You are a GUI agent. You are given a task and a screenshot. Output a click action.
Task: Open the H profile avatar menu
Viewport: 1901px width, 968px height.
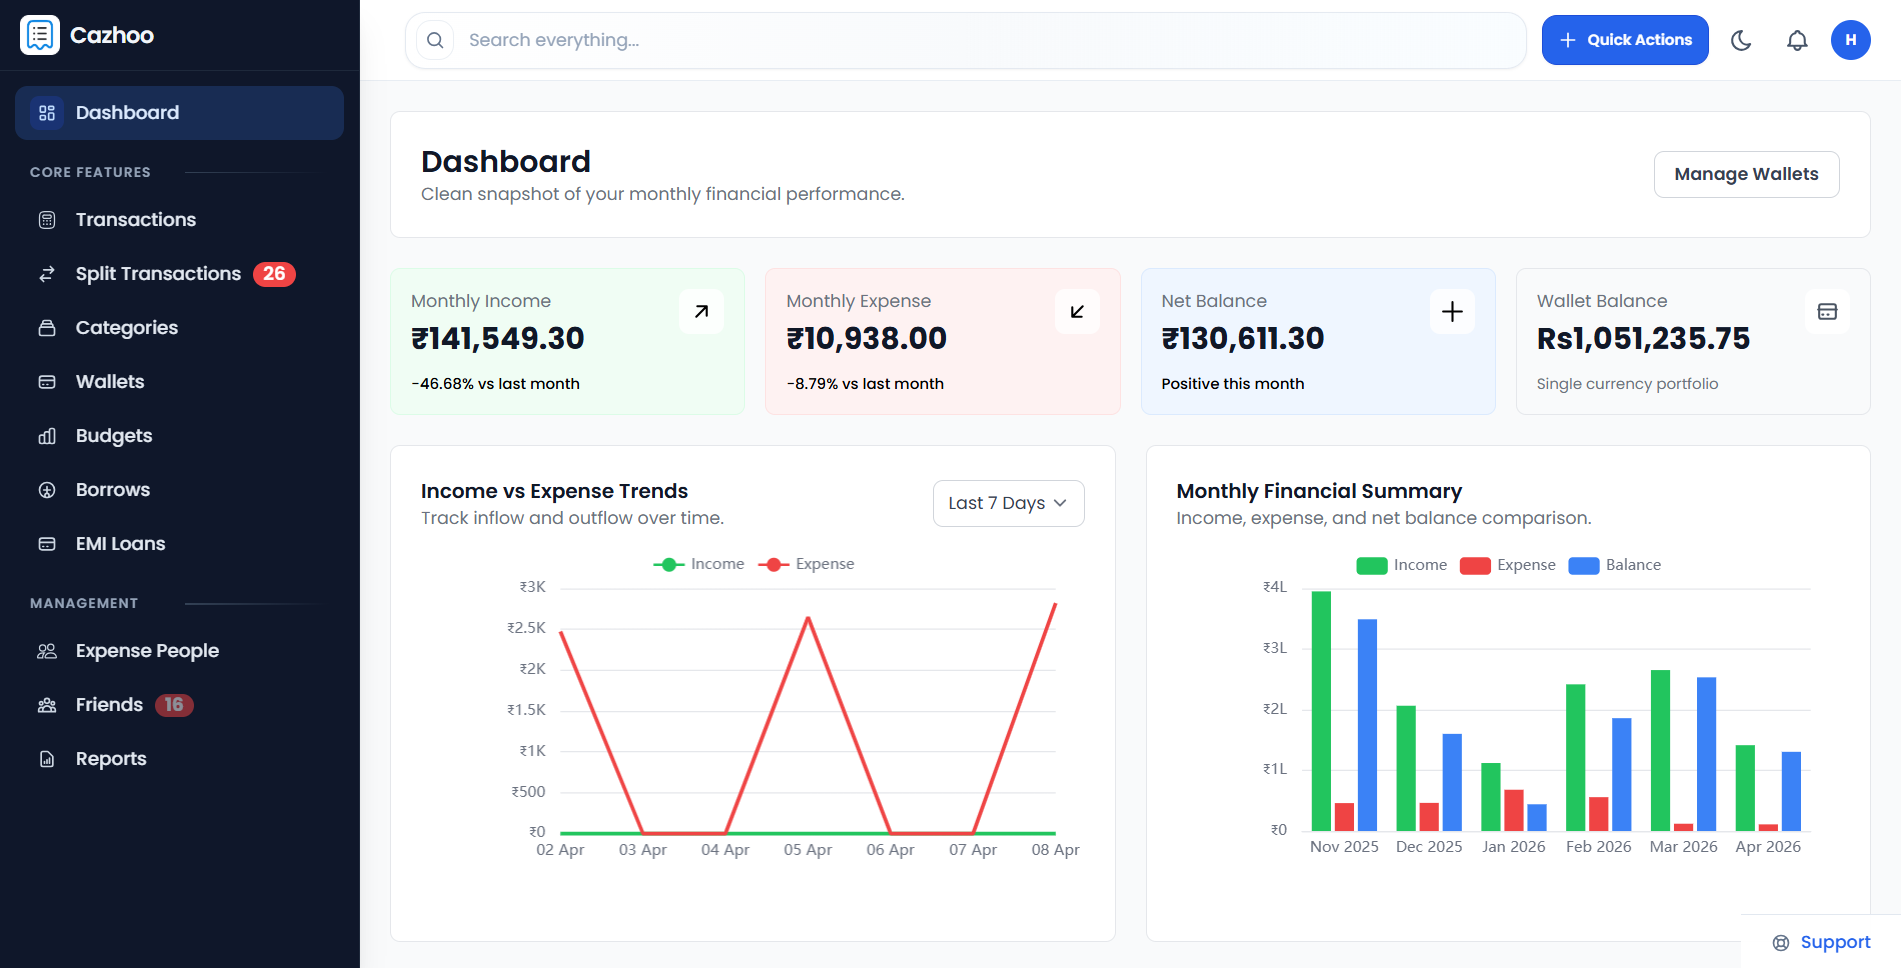[1851, 40]
